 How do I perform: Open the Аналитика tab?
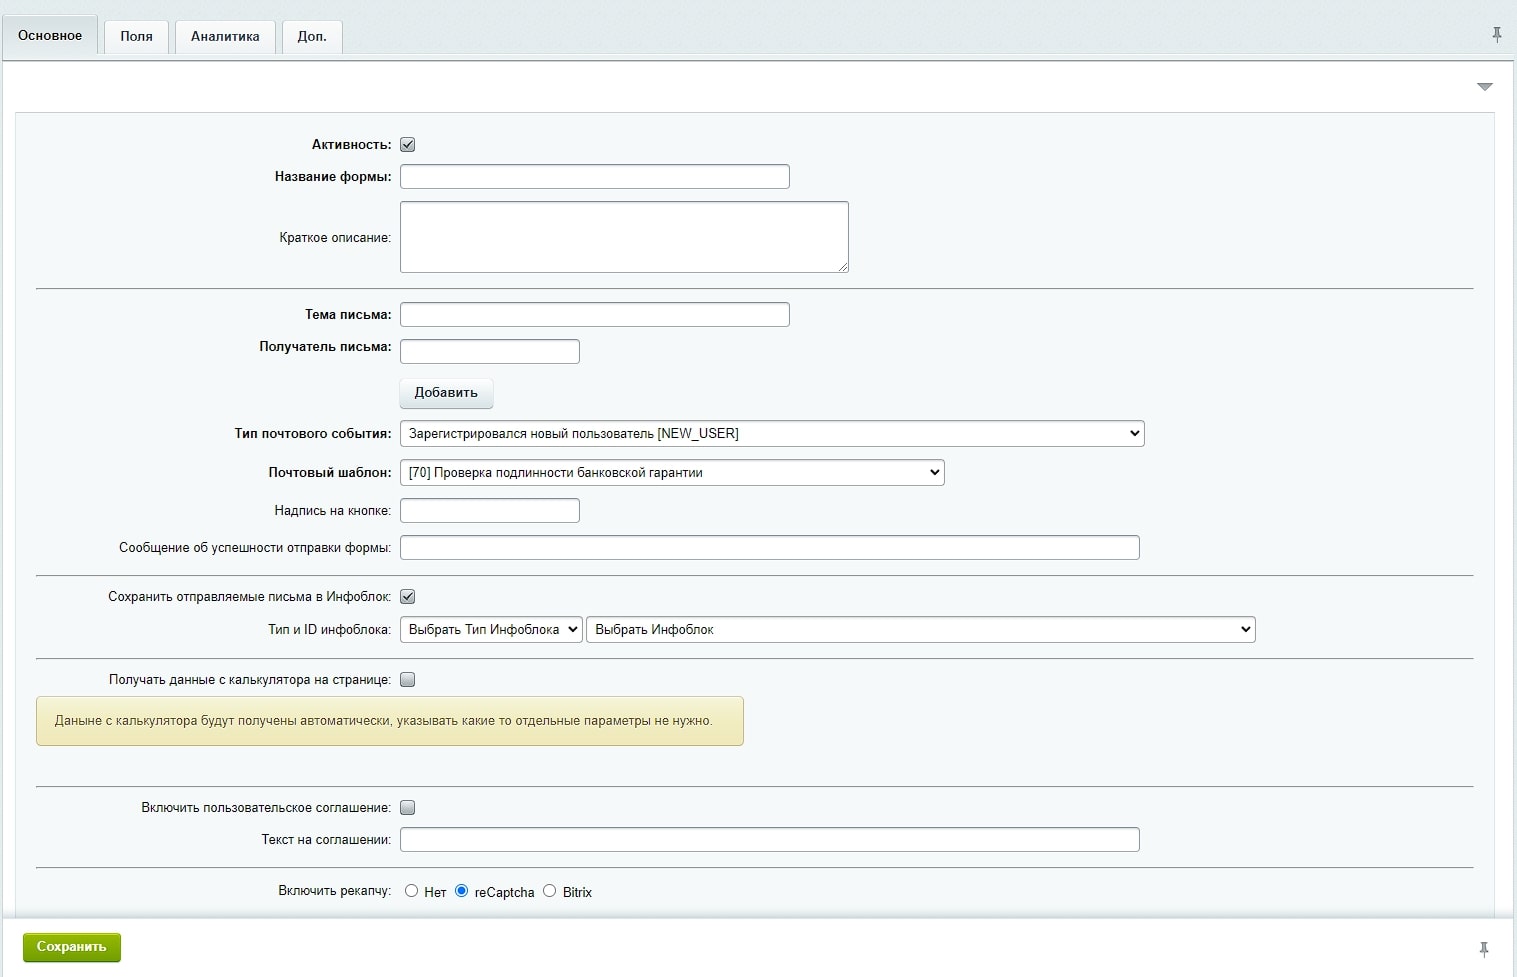225,37
